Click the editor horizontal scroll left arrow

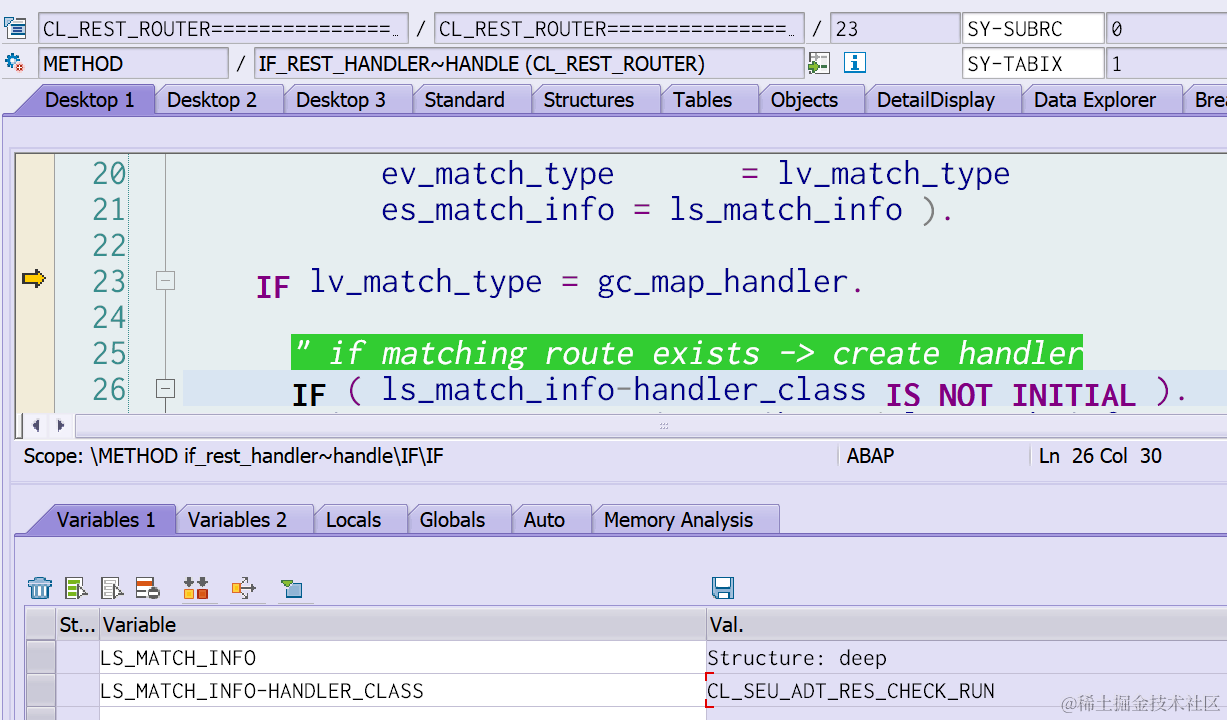(x=36, y=426)
